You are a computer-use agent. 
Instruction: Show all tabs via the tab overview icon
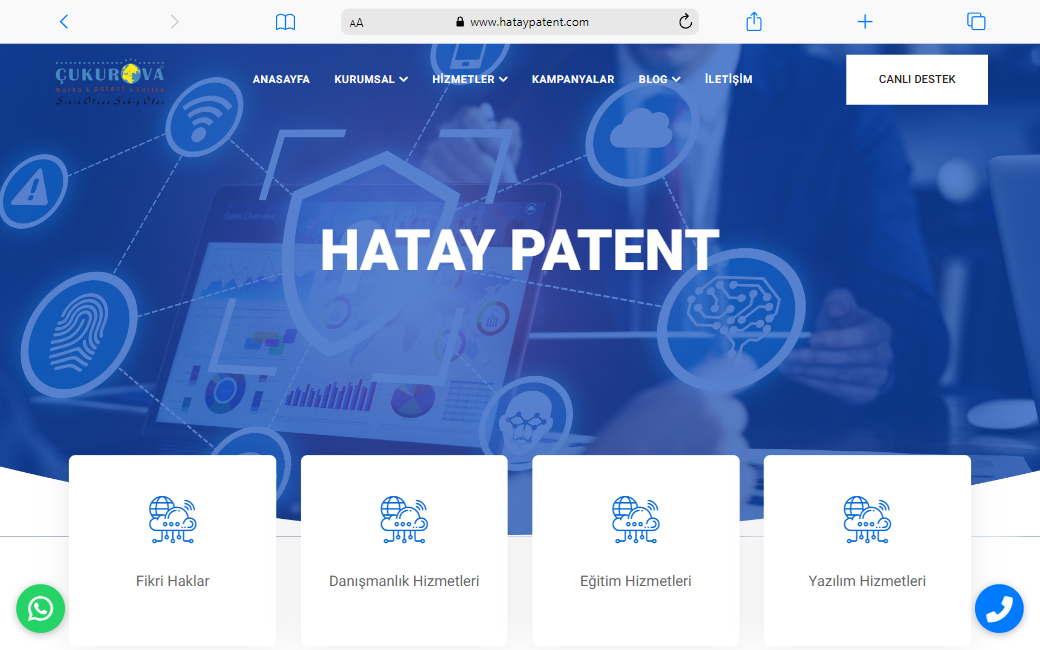(x=976, y=21)
